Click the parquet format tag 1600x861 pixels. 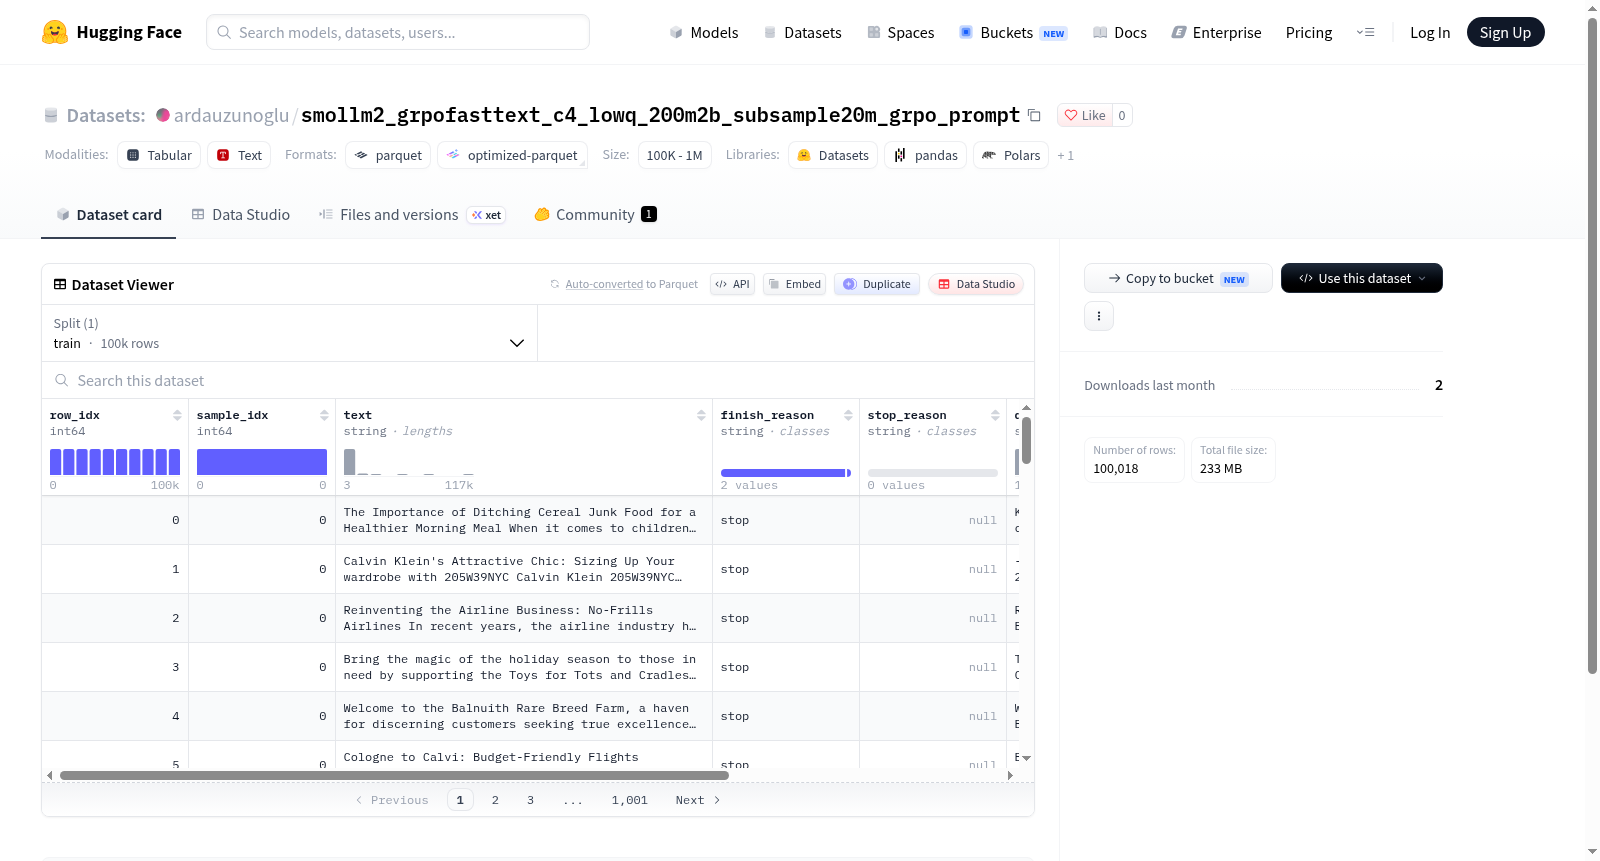388,155
